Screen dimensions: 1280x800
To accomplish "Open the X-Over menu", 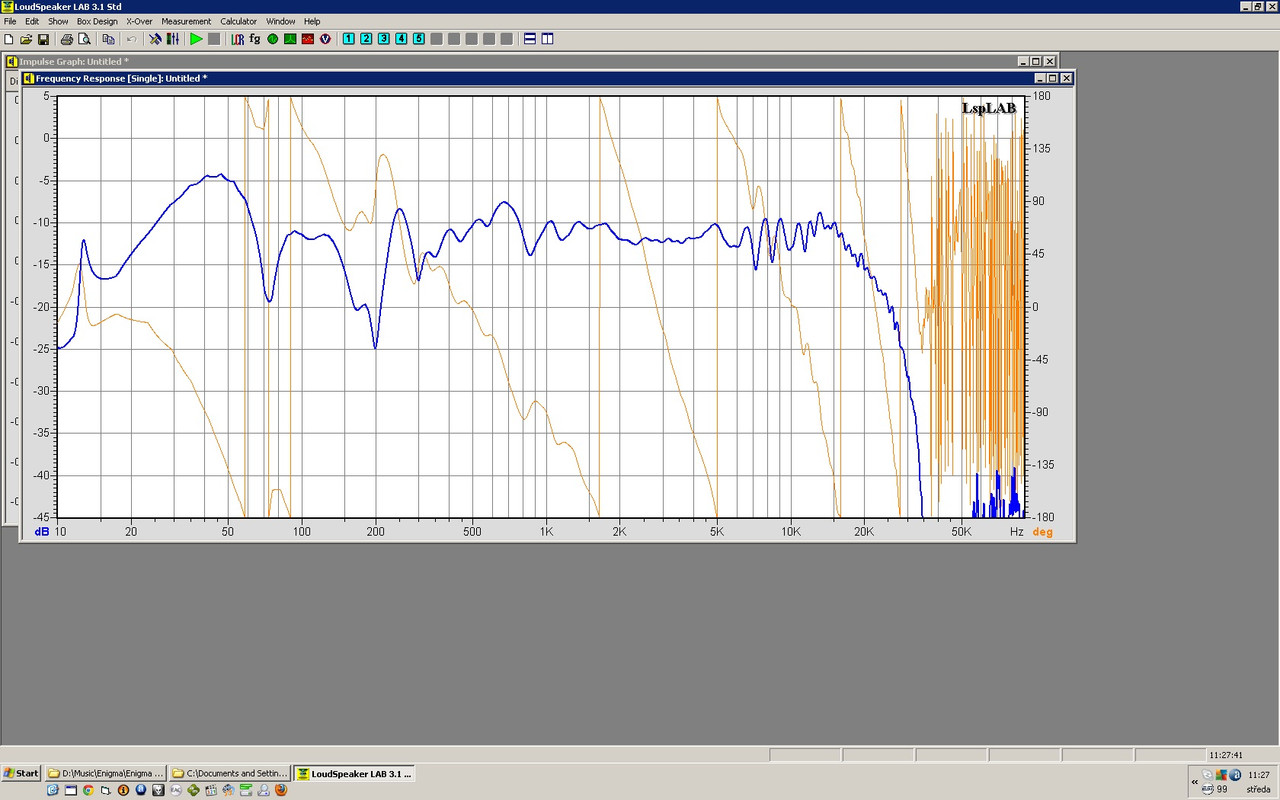I will click(139, 21).
